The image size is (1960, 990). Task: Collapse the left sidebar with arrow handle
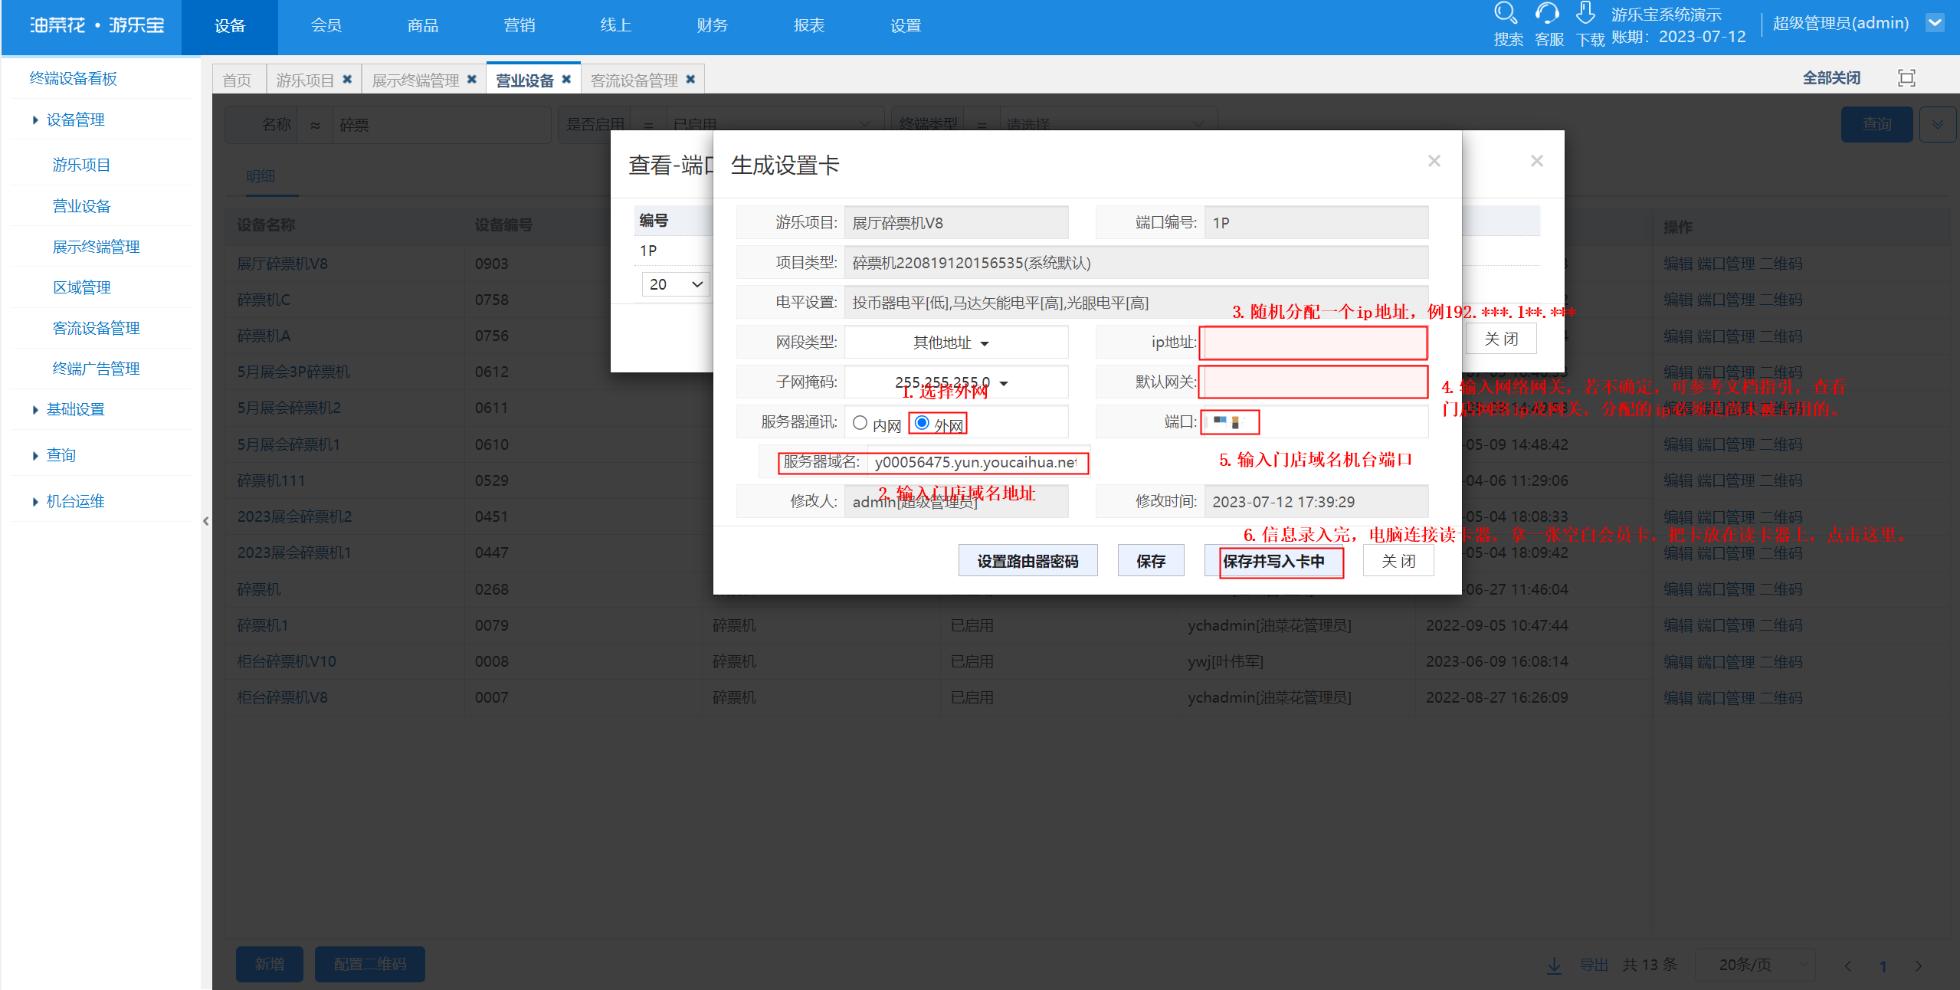click(206, 521)
